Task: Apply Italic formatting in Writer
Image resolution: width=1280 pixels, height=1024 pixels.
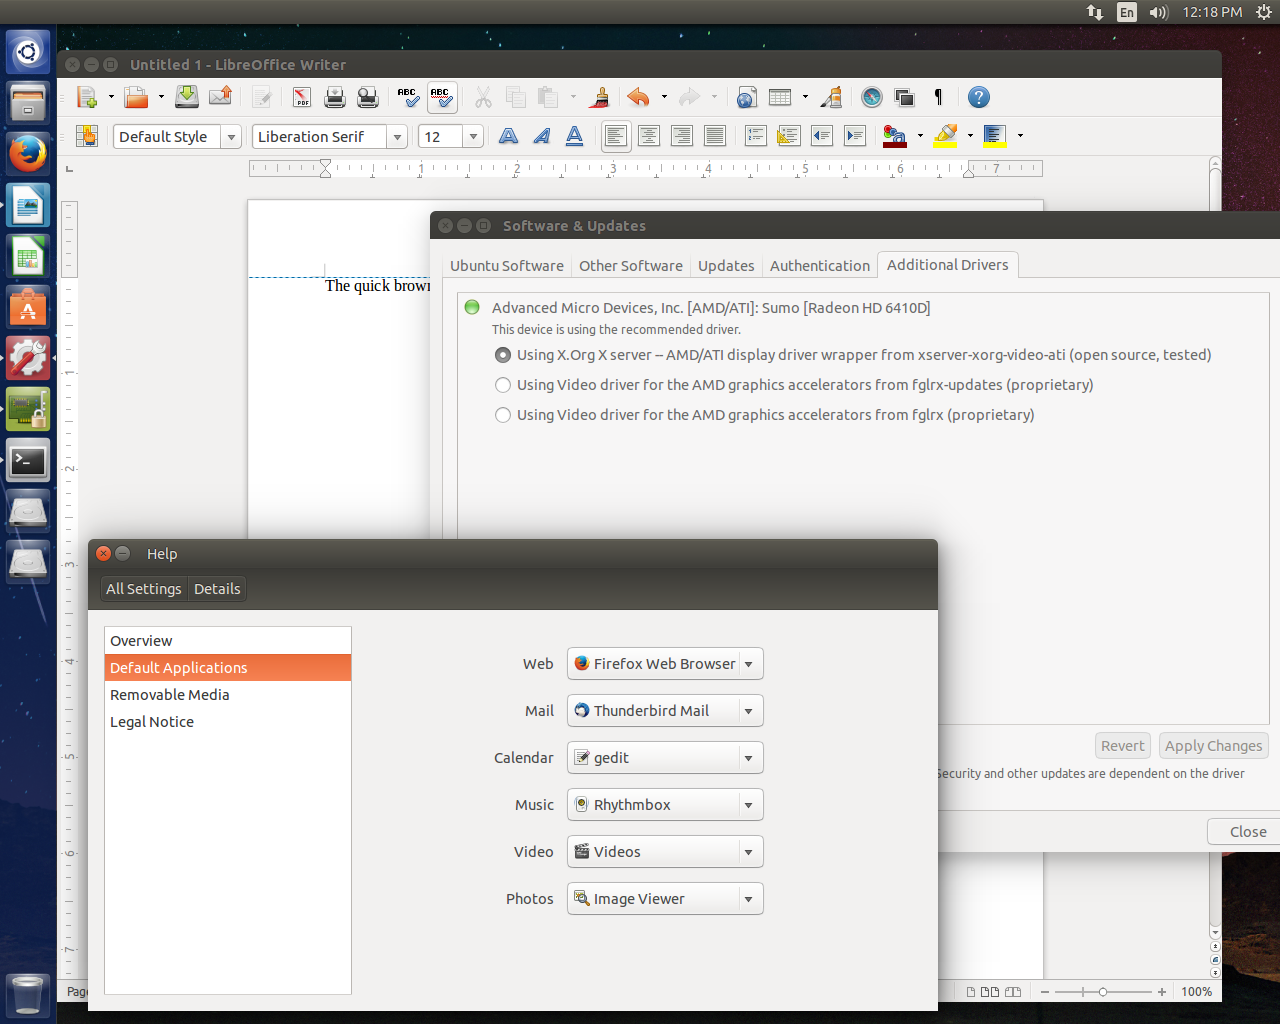Action: (541, 136)
